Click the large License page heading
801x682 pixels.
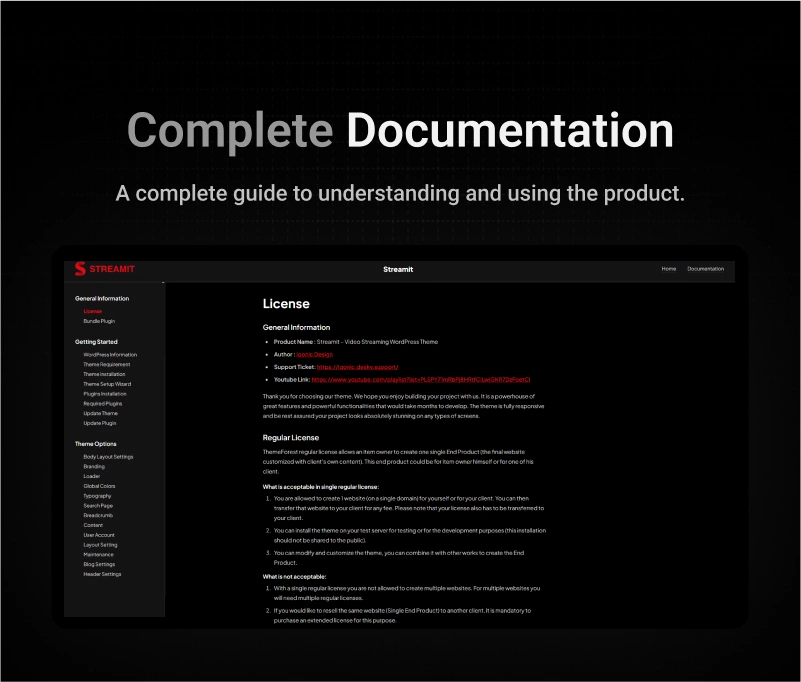tap(286, 304)
